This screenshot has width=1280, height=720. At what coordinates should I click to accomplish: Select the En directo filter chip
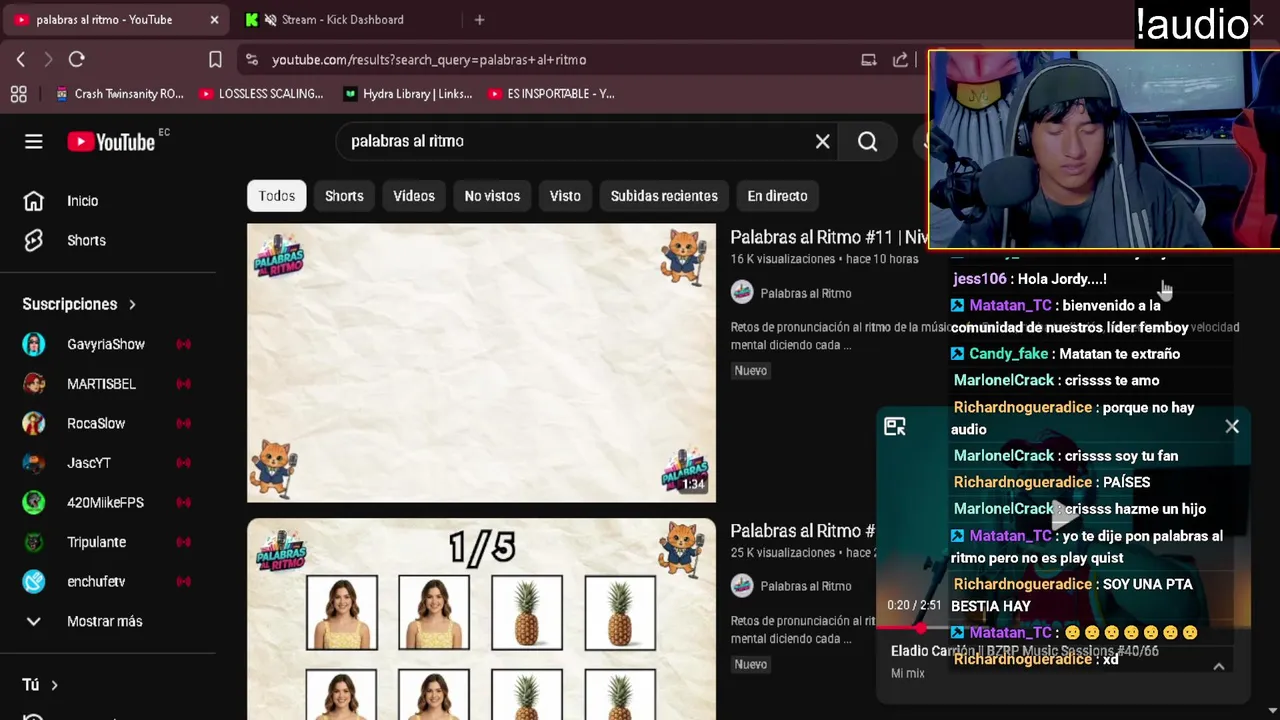pyautogui.click(x=777, y=196)
